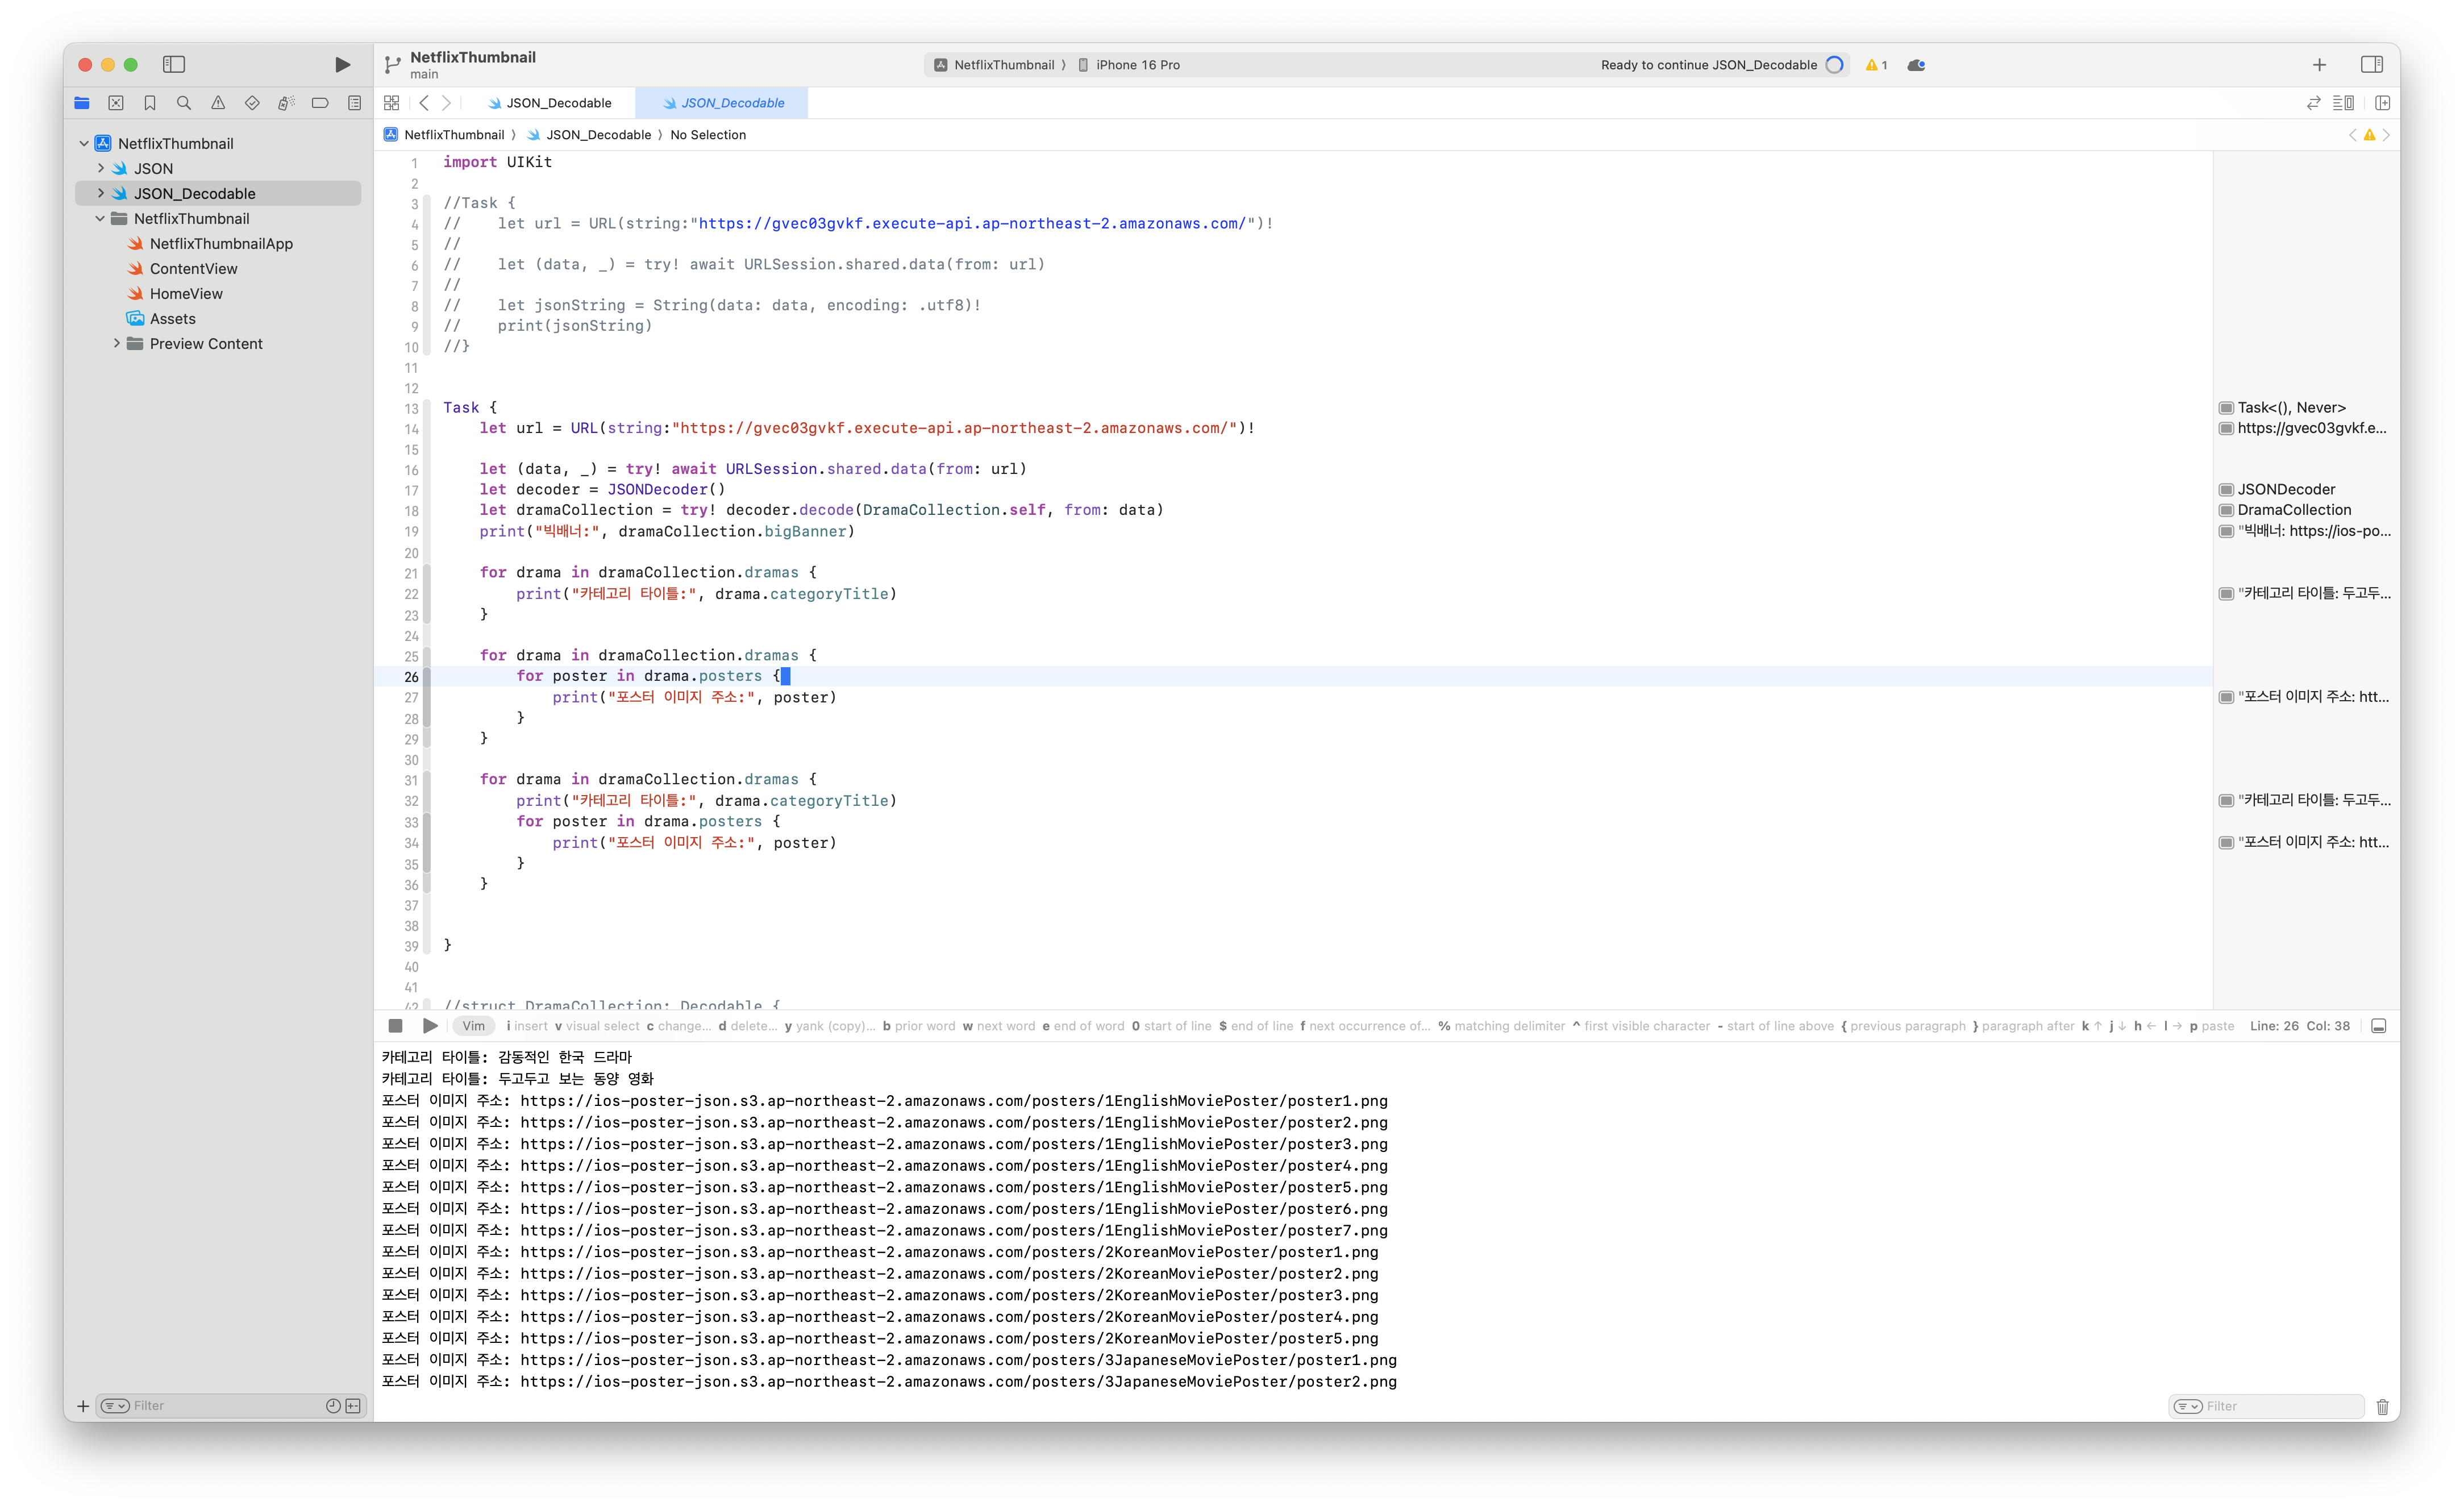Image resolution: width=2464 pixels, height=1506 pixels.
Task: Open the Bookmark navigator icon
Action: (x=150, y=103)
